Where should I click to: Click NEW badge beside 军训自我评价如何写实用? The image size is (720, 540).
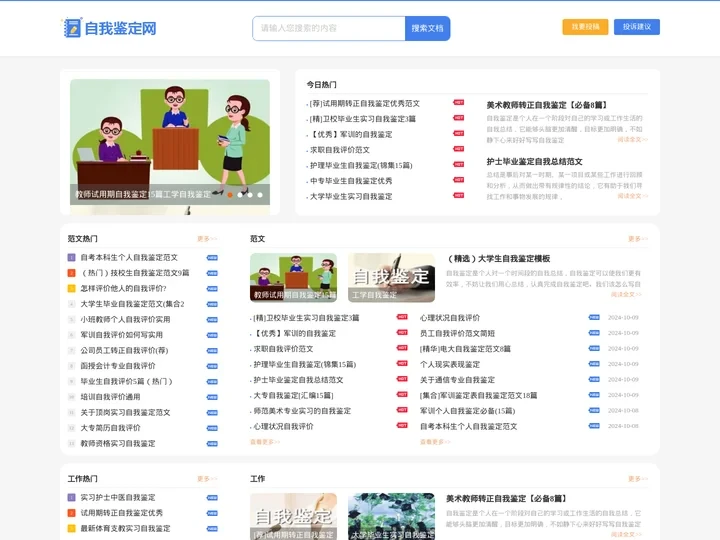pos(212,335)
